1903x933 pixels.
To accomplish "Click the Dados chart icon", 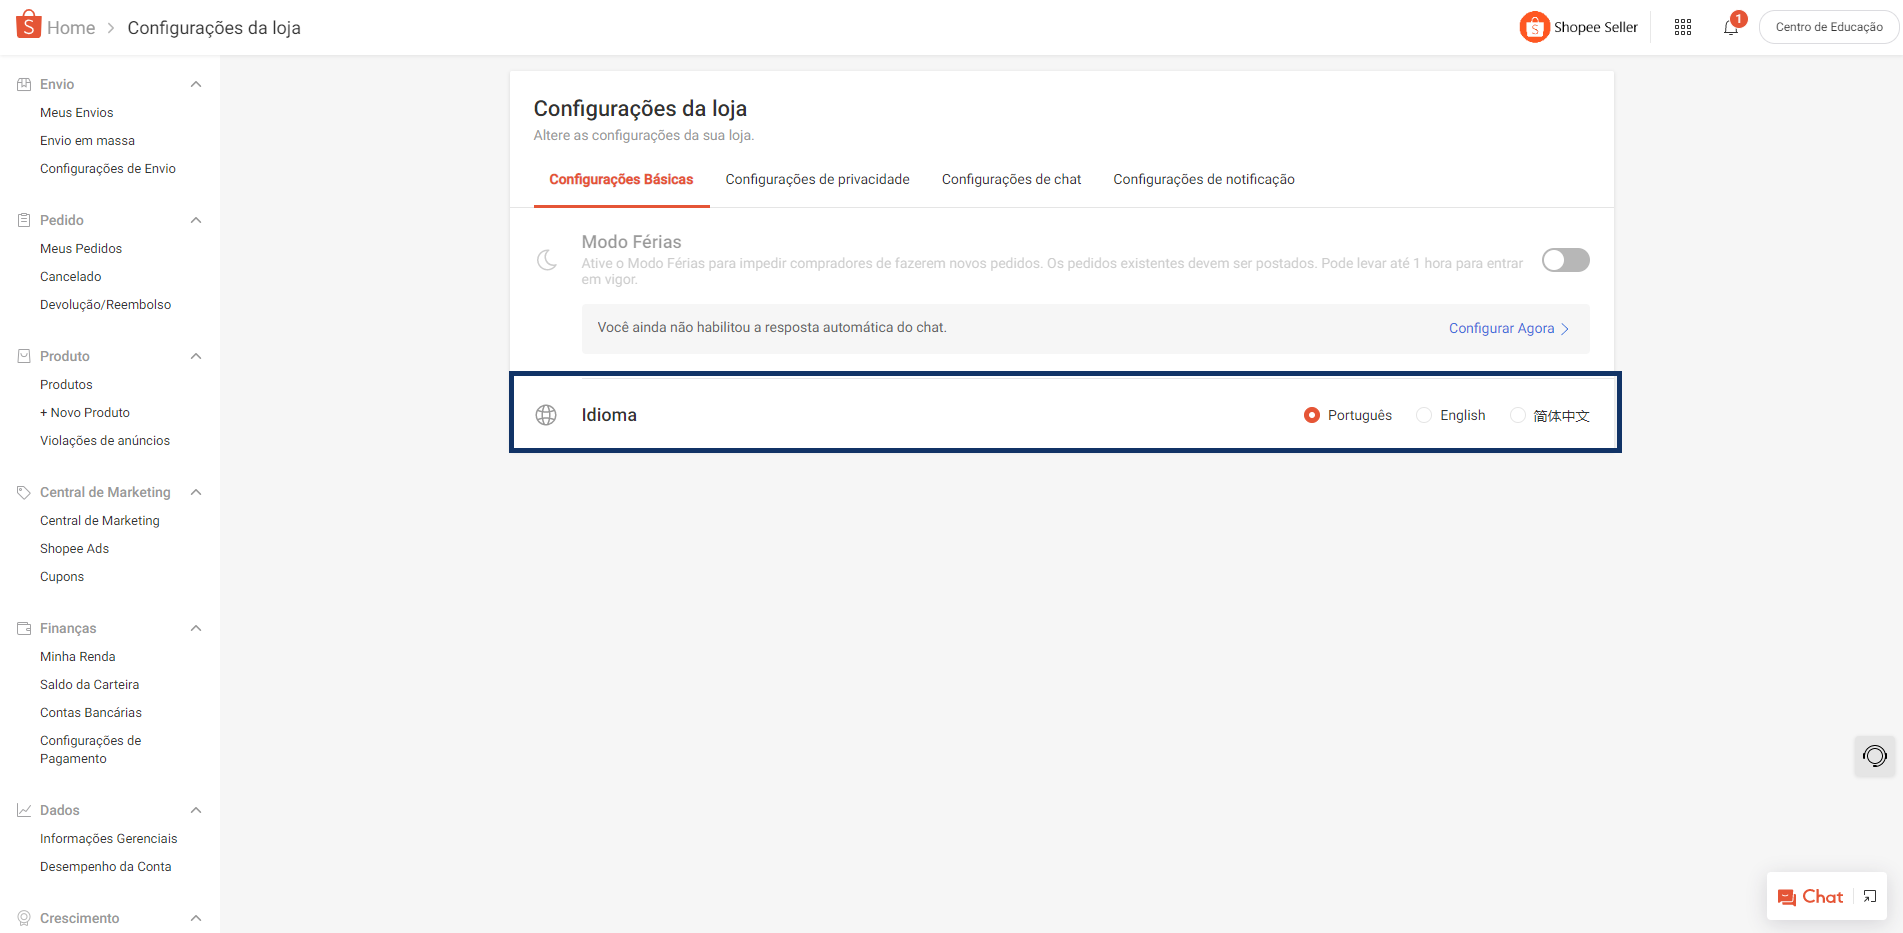I will click(24, 810).
